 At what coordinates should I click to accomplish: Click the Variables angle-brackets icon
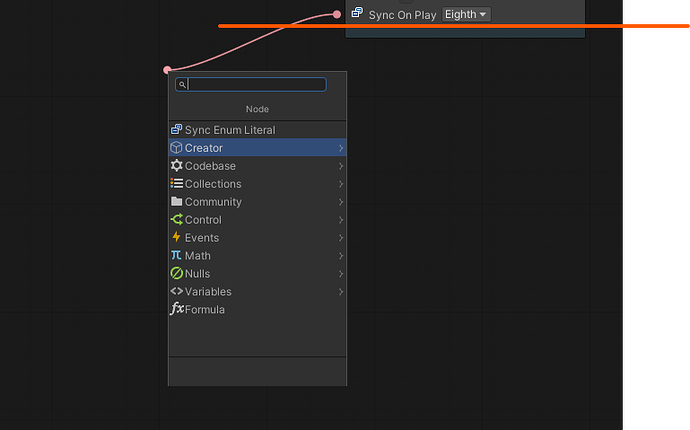coord(177,292)
